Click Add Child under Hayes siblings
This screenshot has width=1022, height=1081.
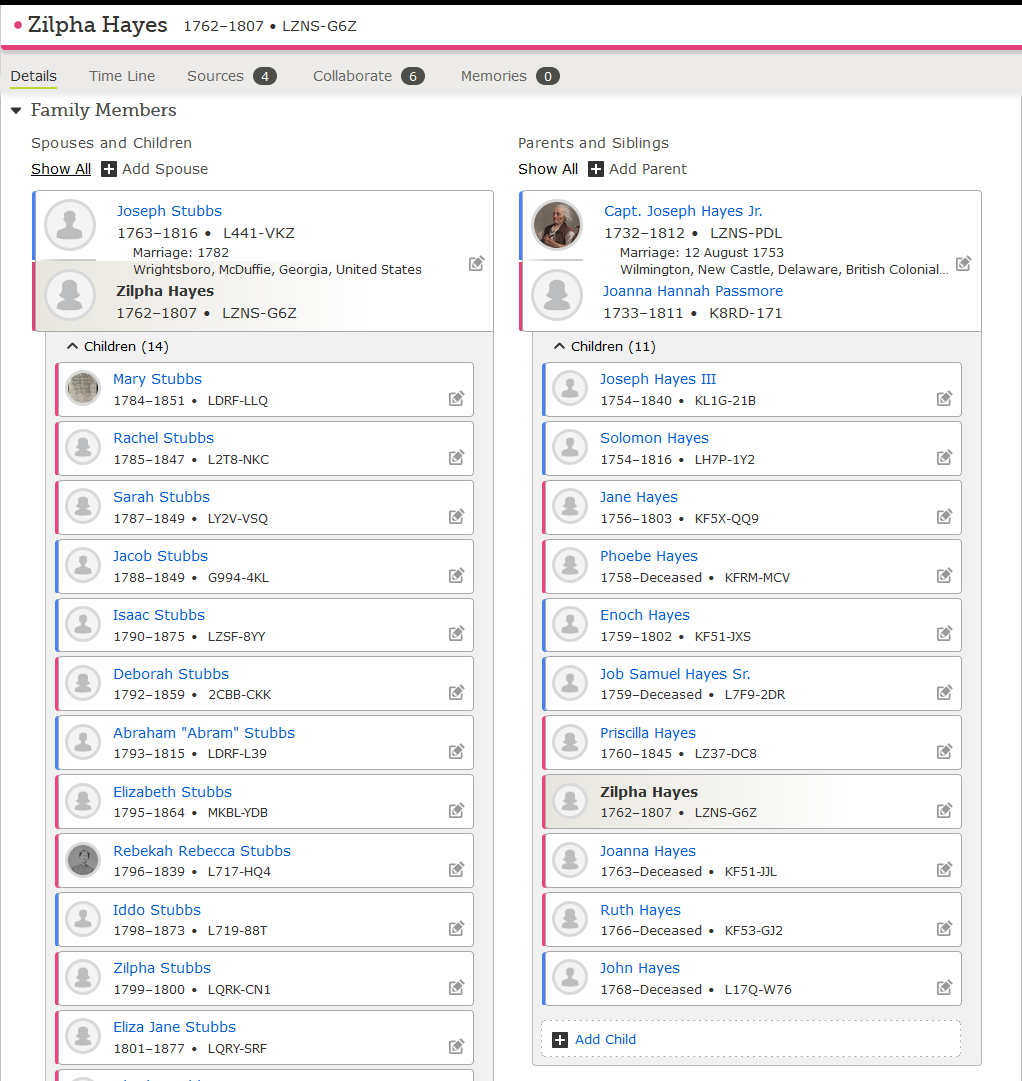(x=605, y=1039)
